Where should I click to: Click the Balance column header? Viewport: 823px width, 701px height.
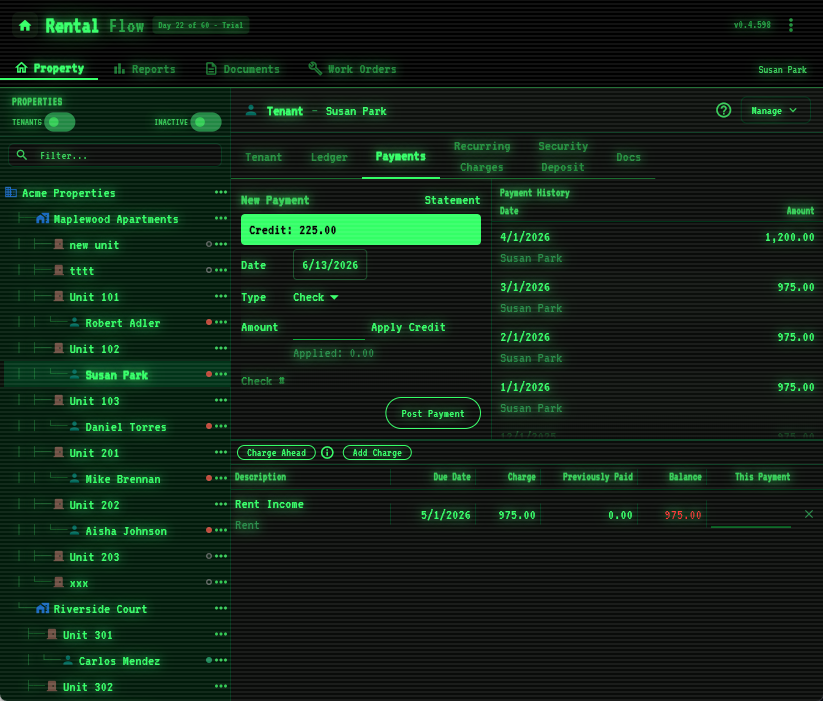(685, 476)
